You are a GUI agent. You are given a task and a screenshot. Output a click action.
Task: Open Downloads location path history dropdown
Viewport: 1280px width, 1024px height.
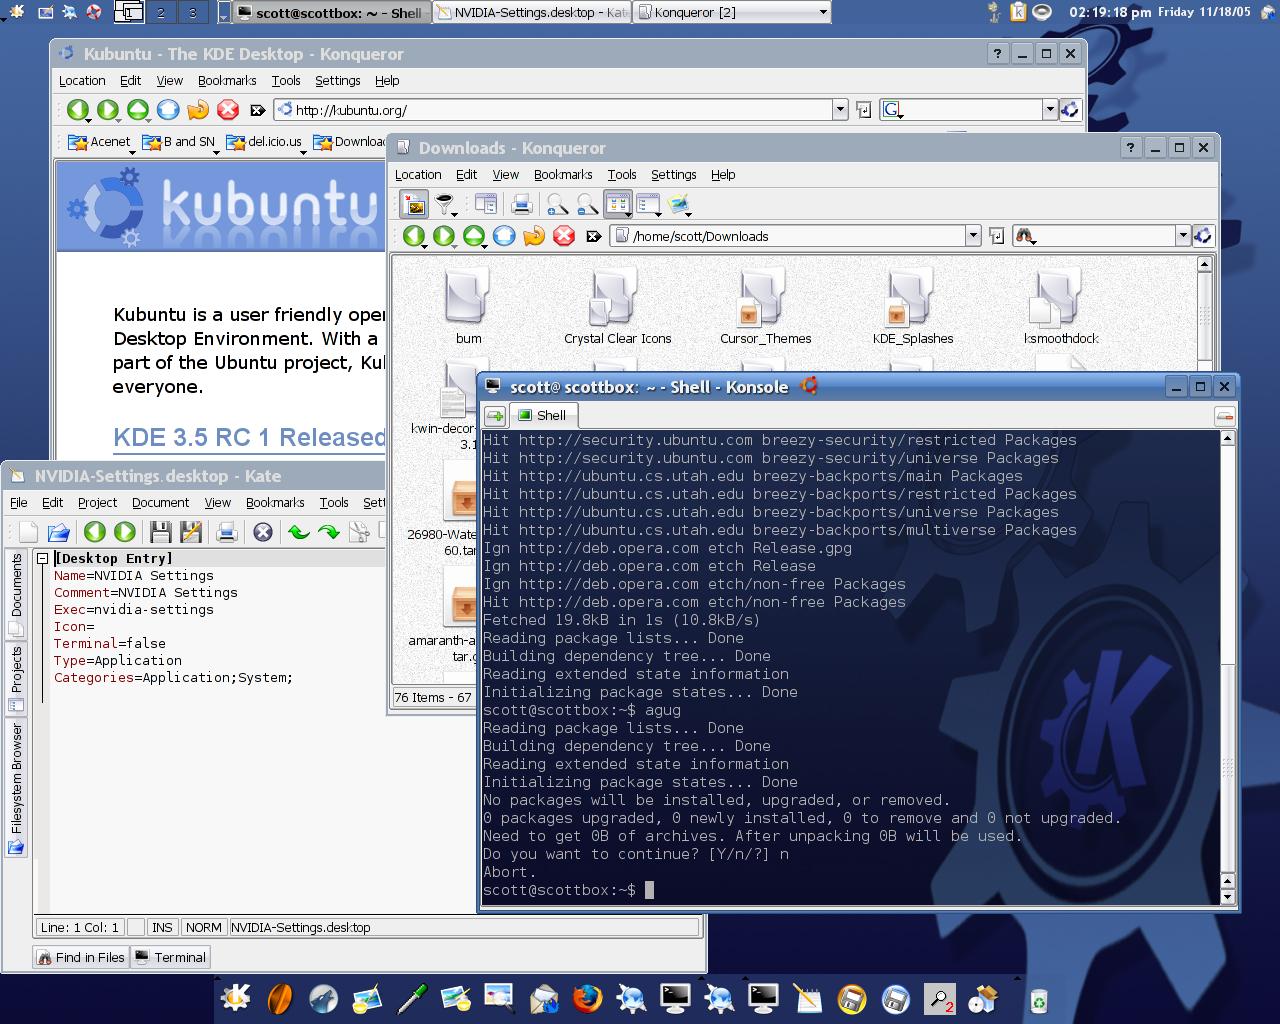click(x=973, y=236)
